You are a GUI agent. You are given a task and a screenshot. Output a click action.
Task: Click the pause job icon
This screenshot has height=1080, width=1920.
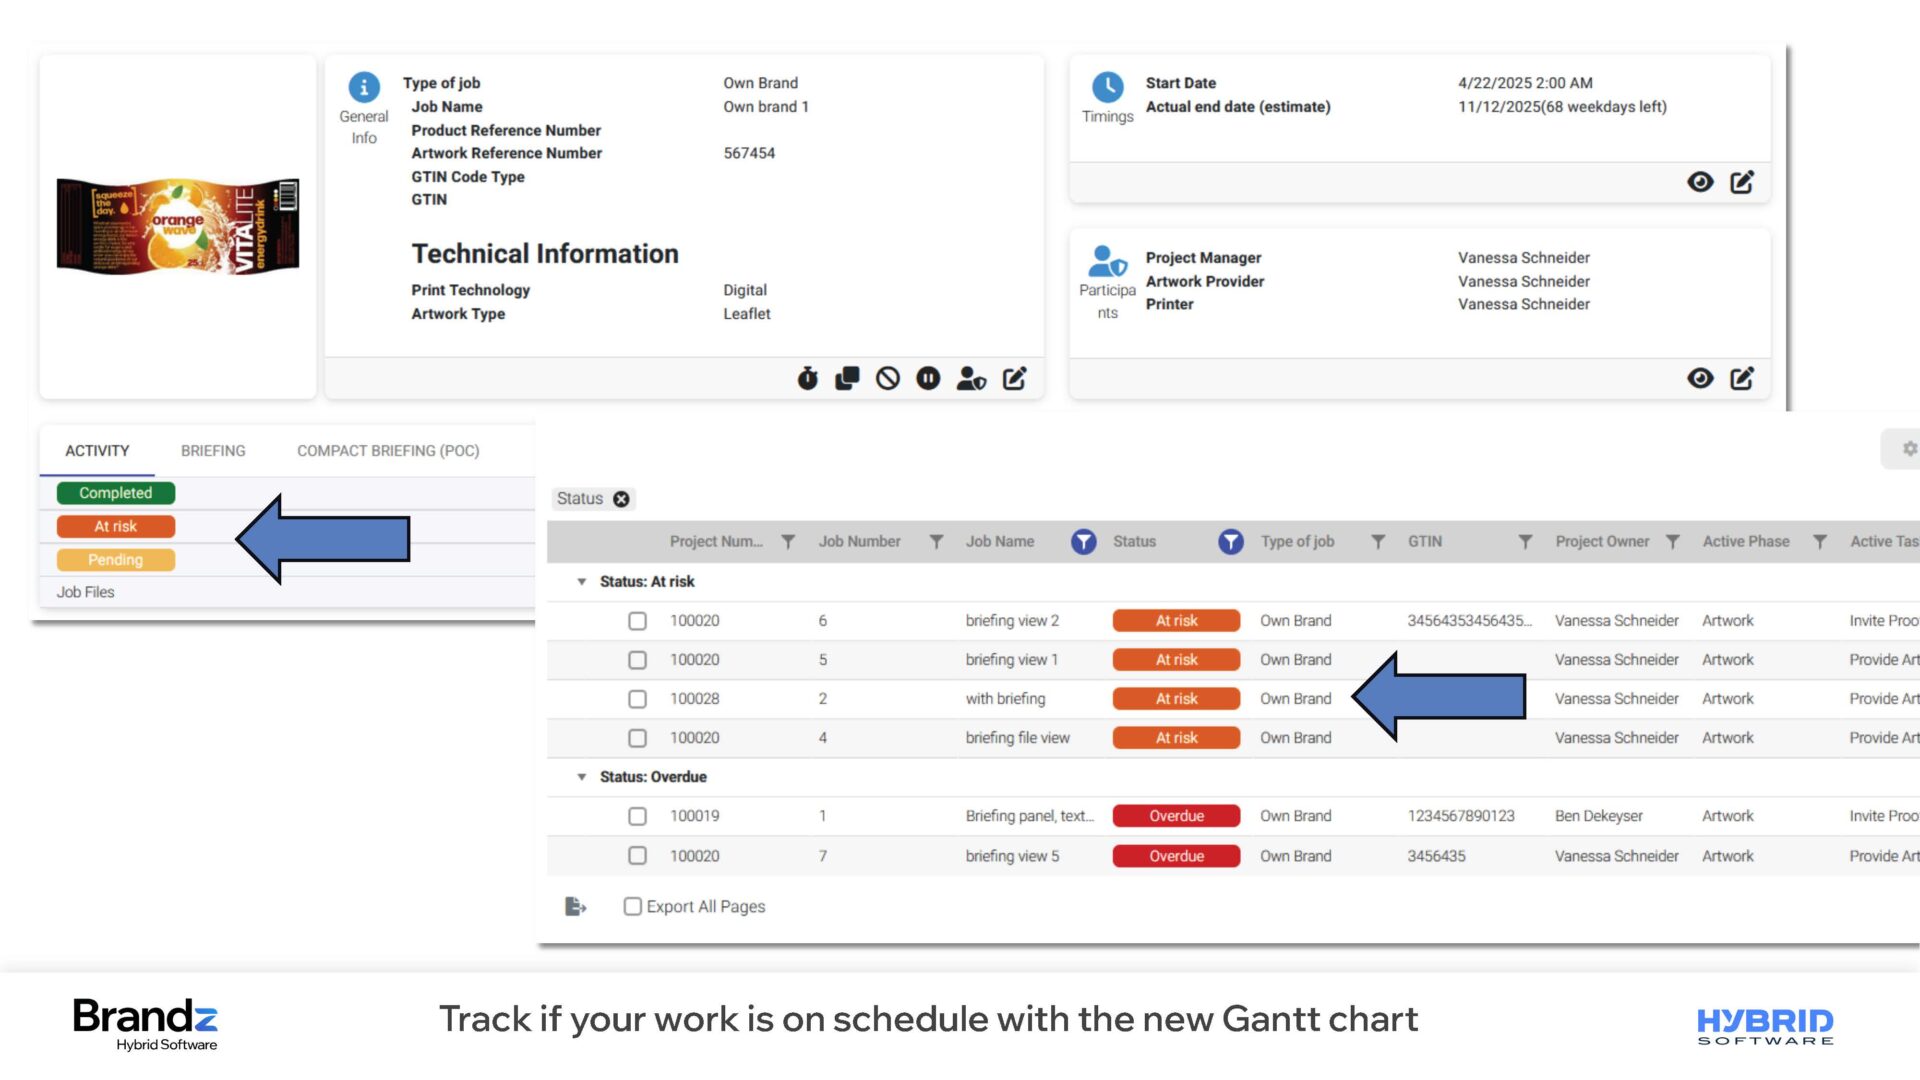coord(928,378)
